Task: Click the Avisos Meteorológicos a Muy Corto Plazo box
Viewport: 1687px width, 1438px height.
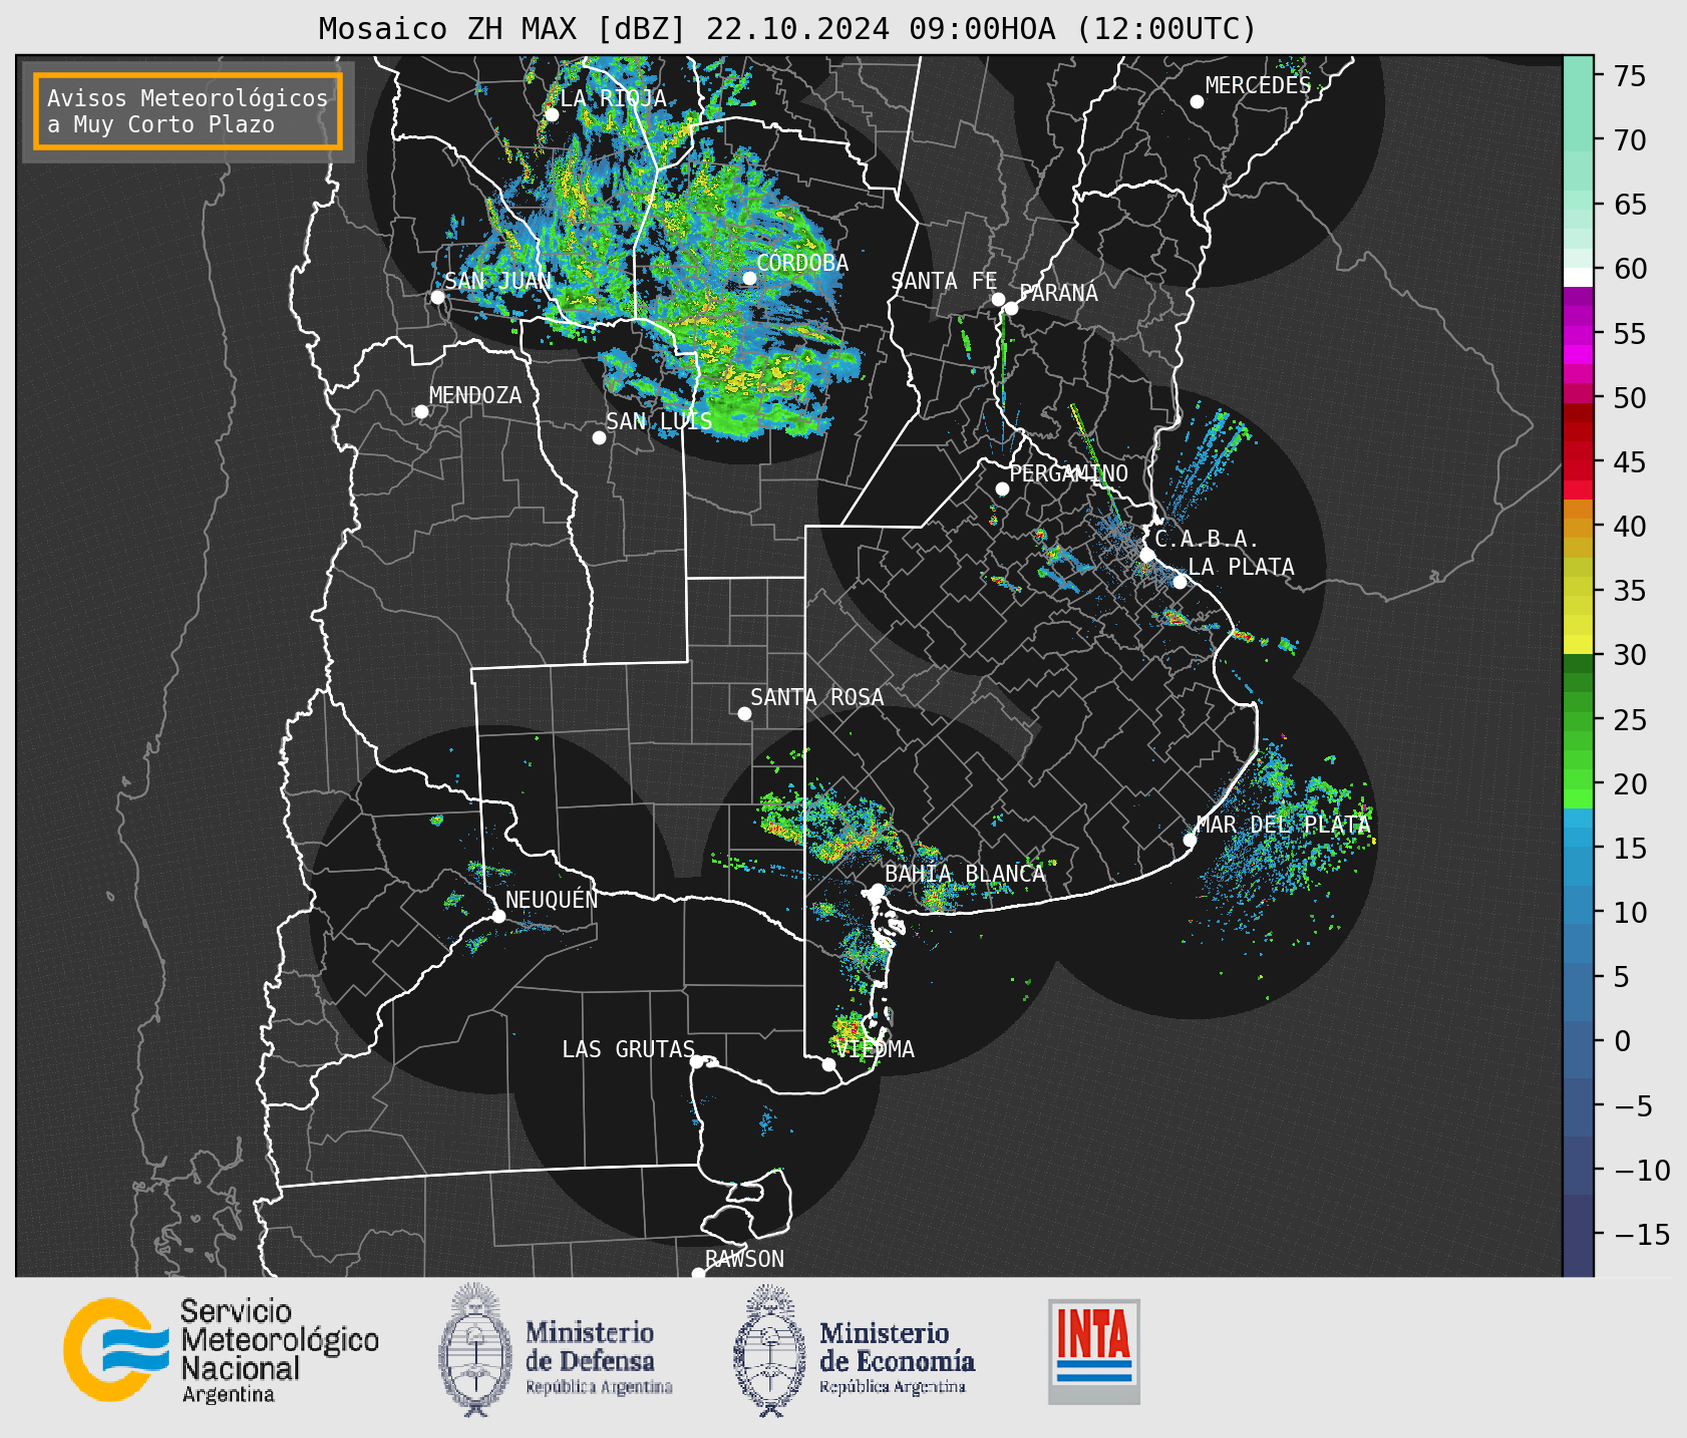Action: pos(188,111)
